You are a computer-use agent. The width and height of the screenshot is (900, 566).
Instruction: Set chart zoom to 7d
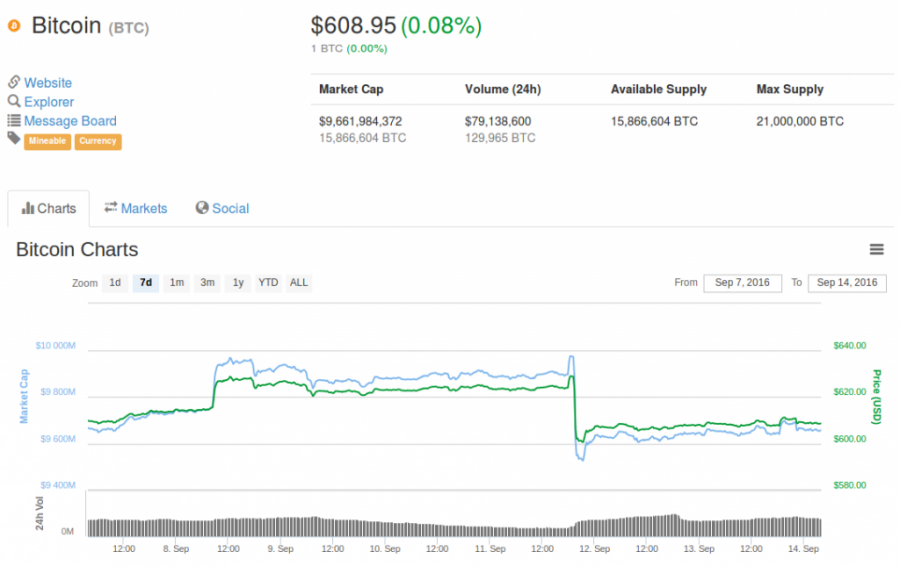pyautogui.click(x=146, y=282)
